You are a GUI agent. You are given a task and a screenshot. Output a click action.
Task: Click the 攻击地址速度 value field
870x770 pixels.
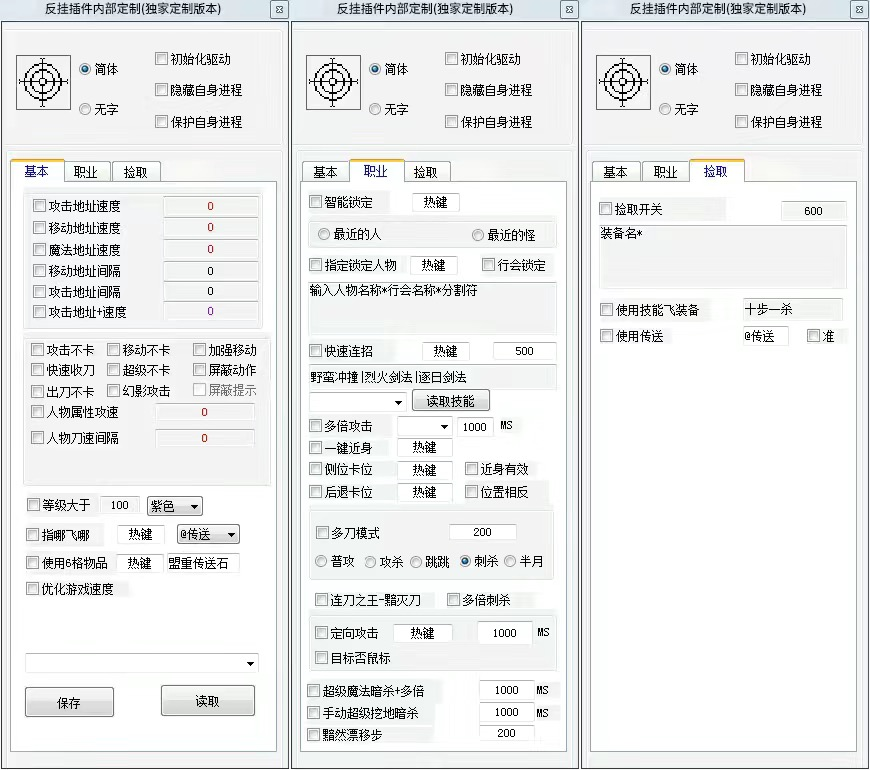coord(211,206)
